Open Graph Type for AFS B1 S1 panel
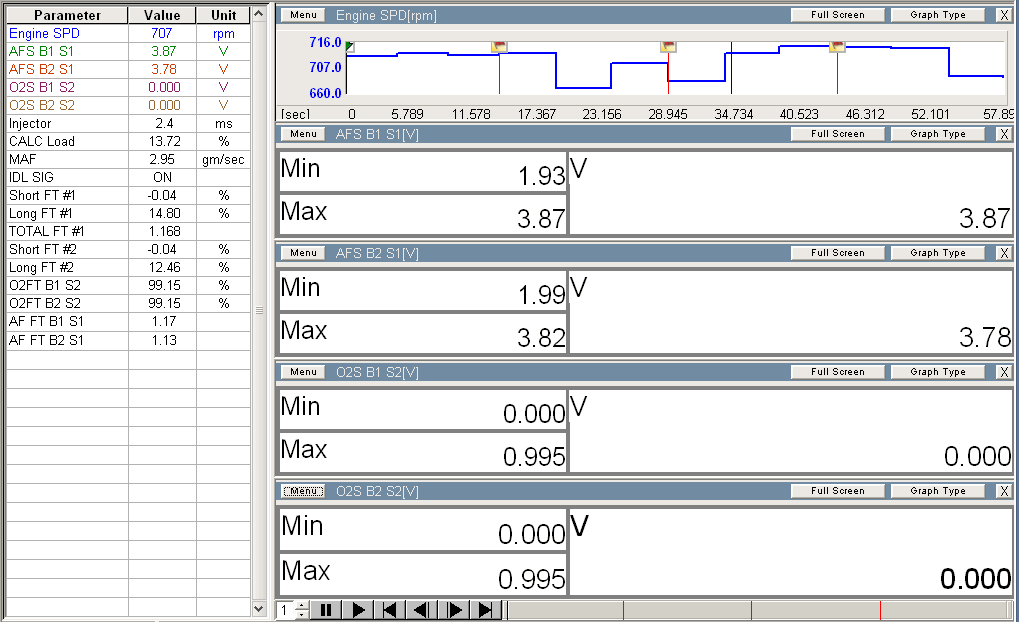Image resolution: width=1019 pixels, height=622 pixels. [938, 134]
